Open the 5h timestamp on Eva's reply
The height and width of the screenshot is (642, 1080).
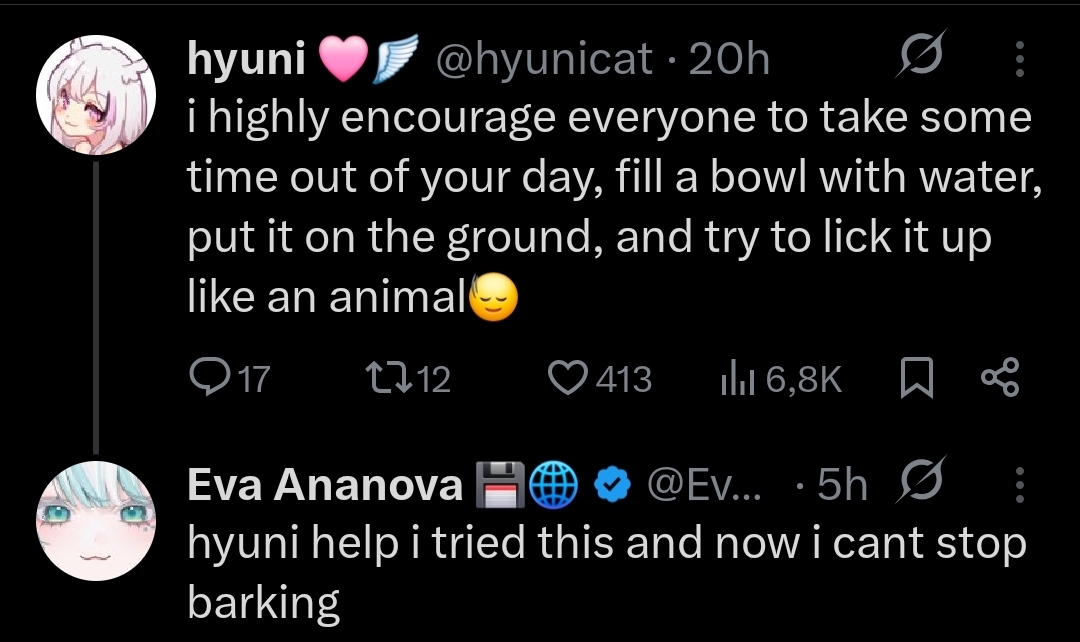841,486
